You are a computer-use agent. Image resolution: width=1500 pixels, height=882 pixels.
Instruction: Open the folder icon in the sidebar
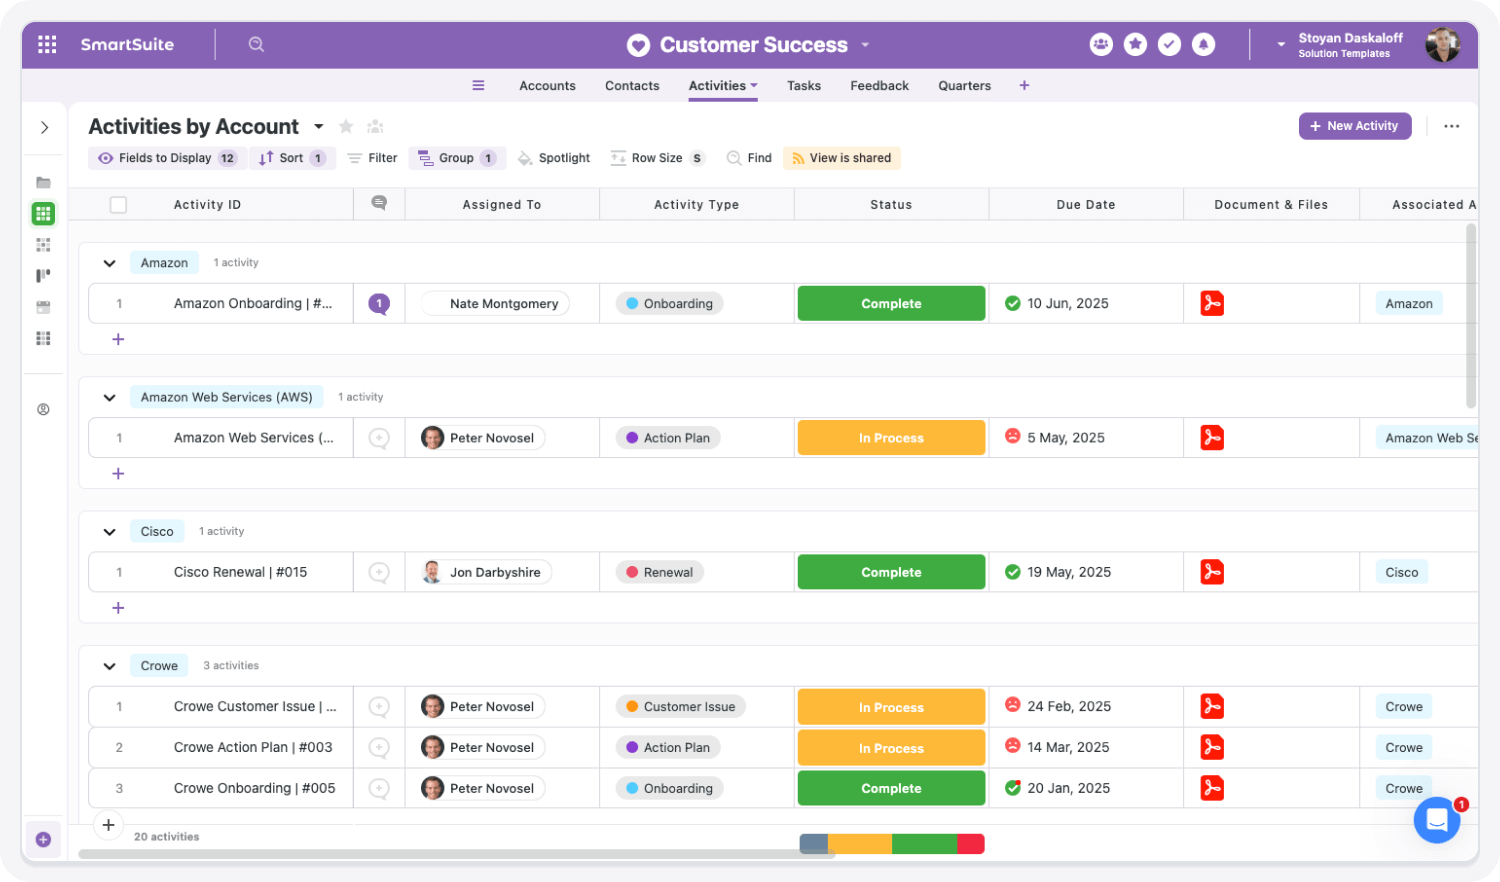(x=43, y=182)
